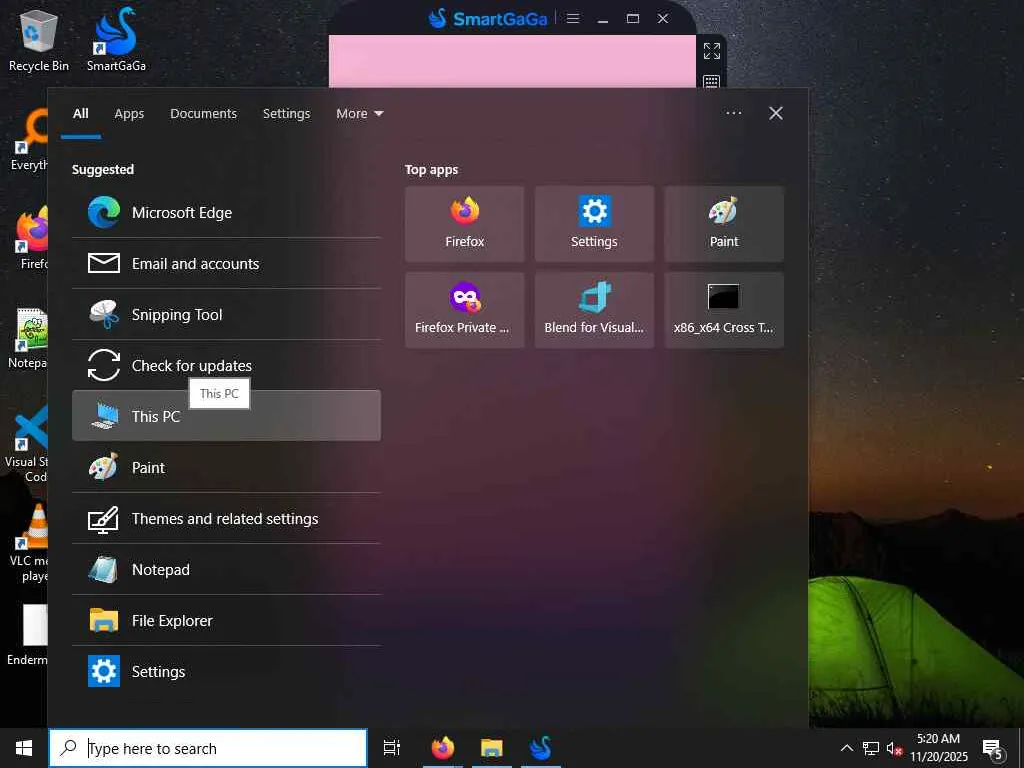Open the network tray icon
Image resolution: width=1024 pixels, height=768 pixels.
[871, 748]
